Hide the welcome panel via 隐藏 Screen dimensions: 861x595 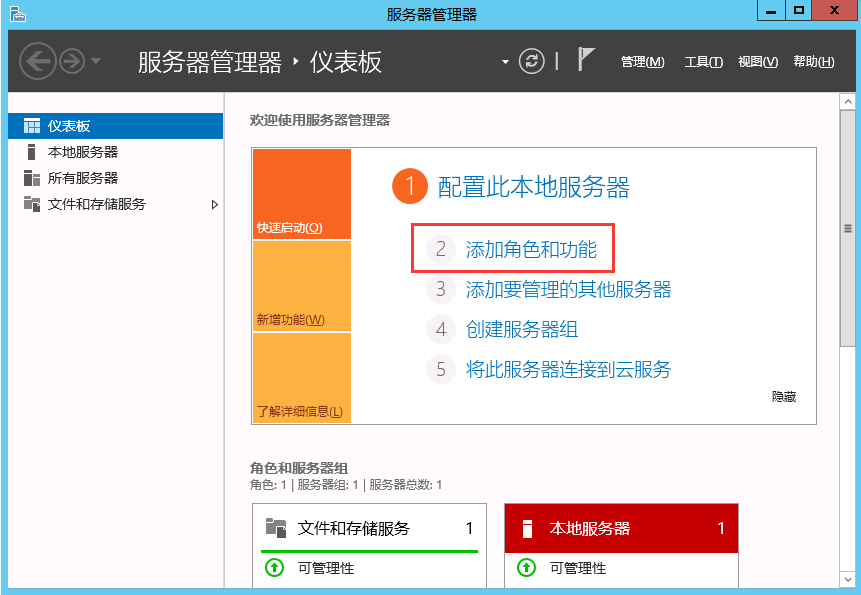click(784, 397)
